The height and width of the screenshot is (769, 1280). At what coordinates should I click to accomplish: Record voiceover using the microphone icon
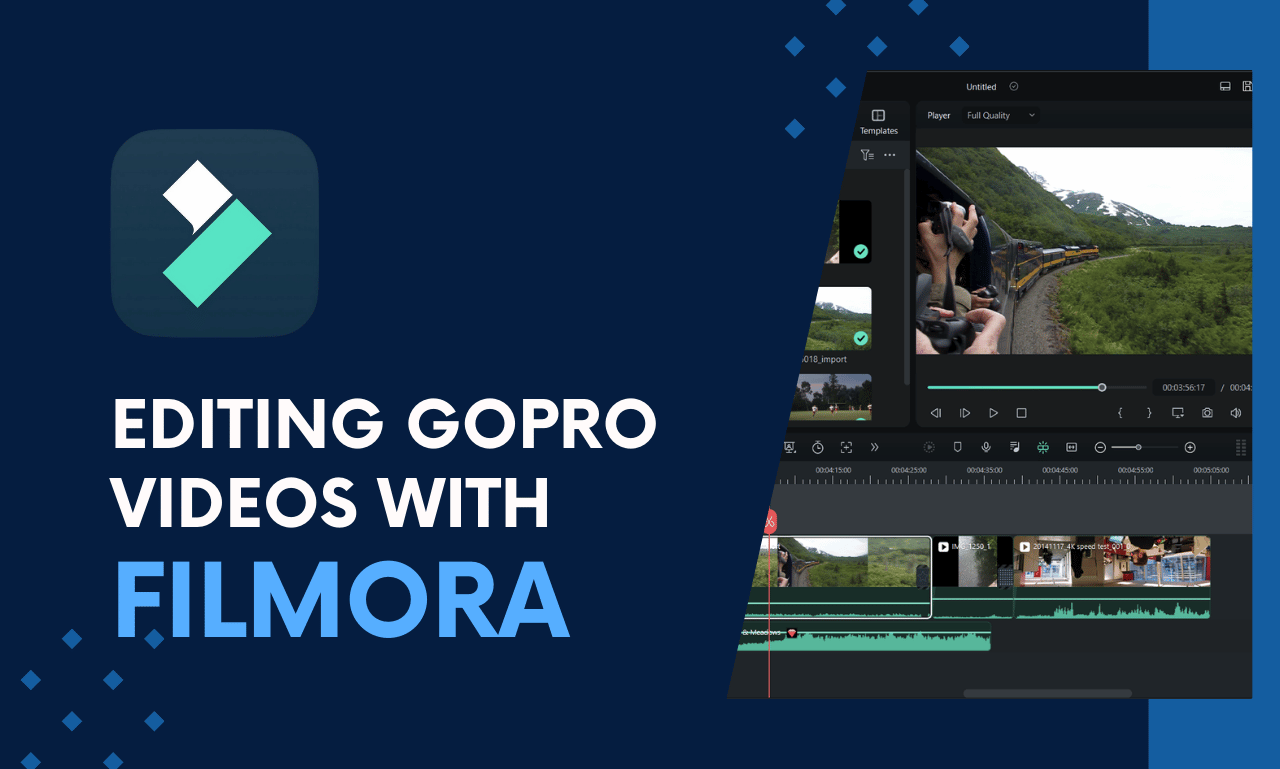pyautogui.click(x=986, y=447)
